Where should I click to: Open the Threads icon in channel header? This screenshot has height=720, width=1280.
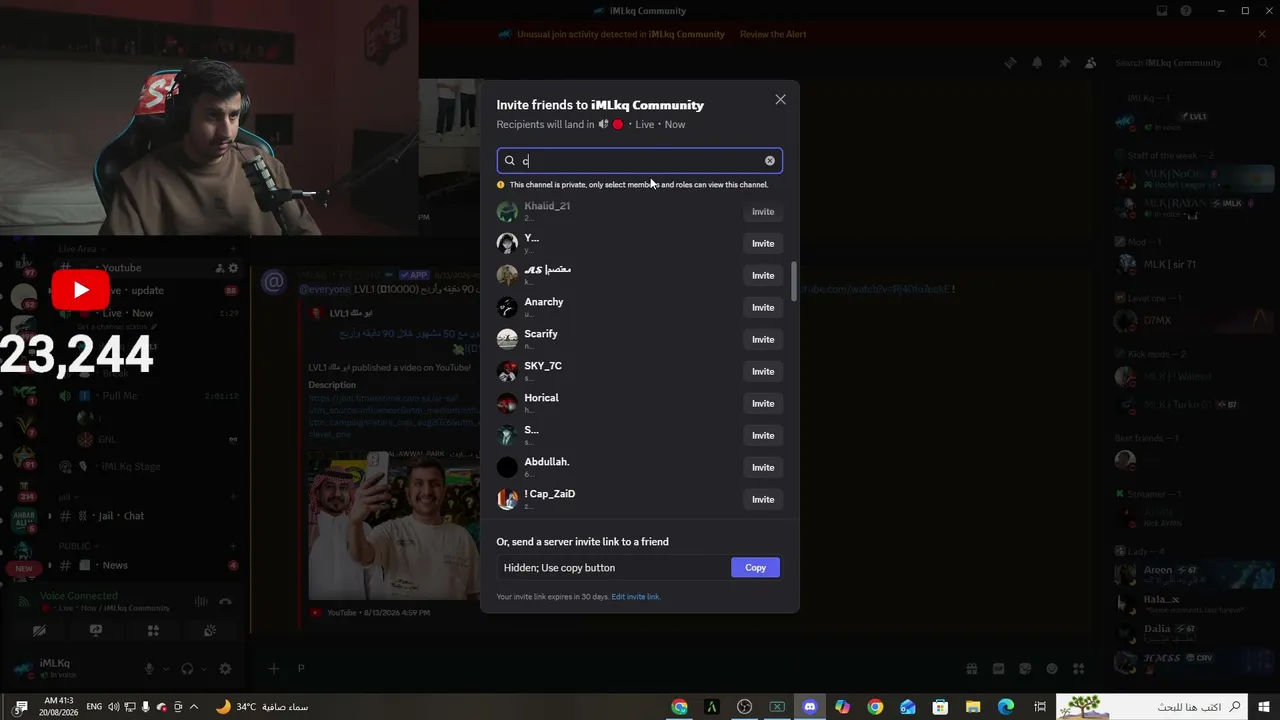(1011, 63)
